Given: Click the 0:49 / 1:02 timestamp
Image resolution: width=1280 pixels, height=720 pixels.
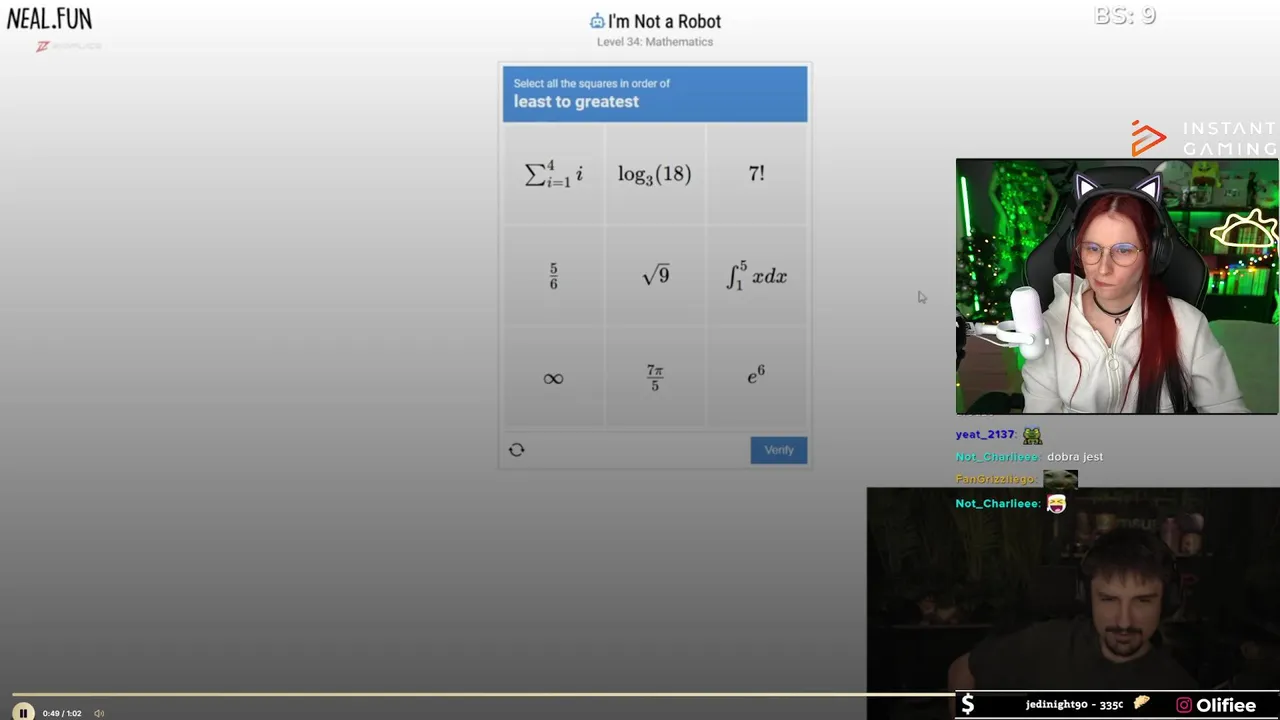Looking at the screenshot, I should pos(62,713).
